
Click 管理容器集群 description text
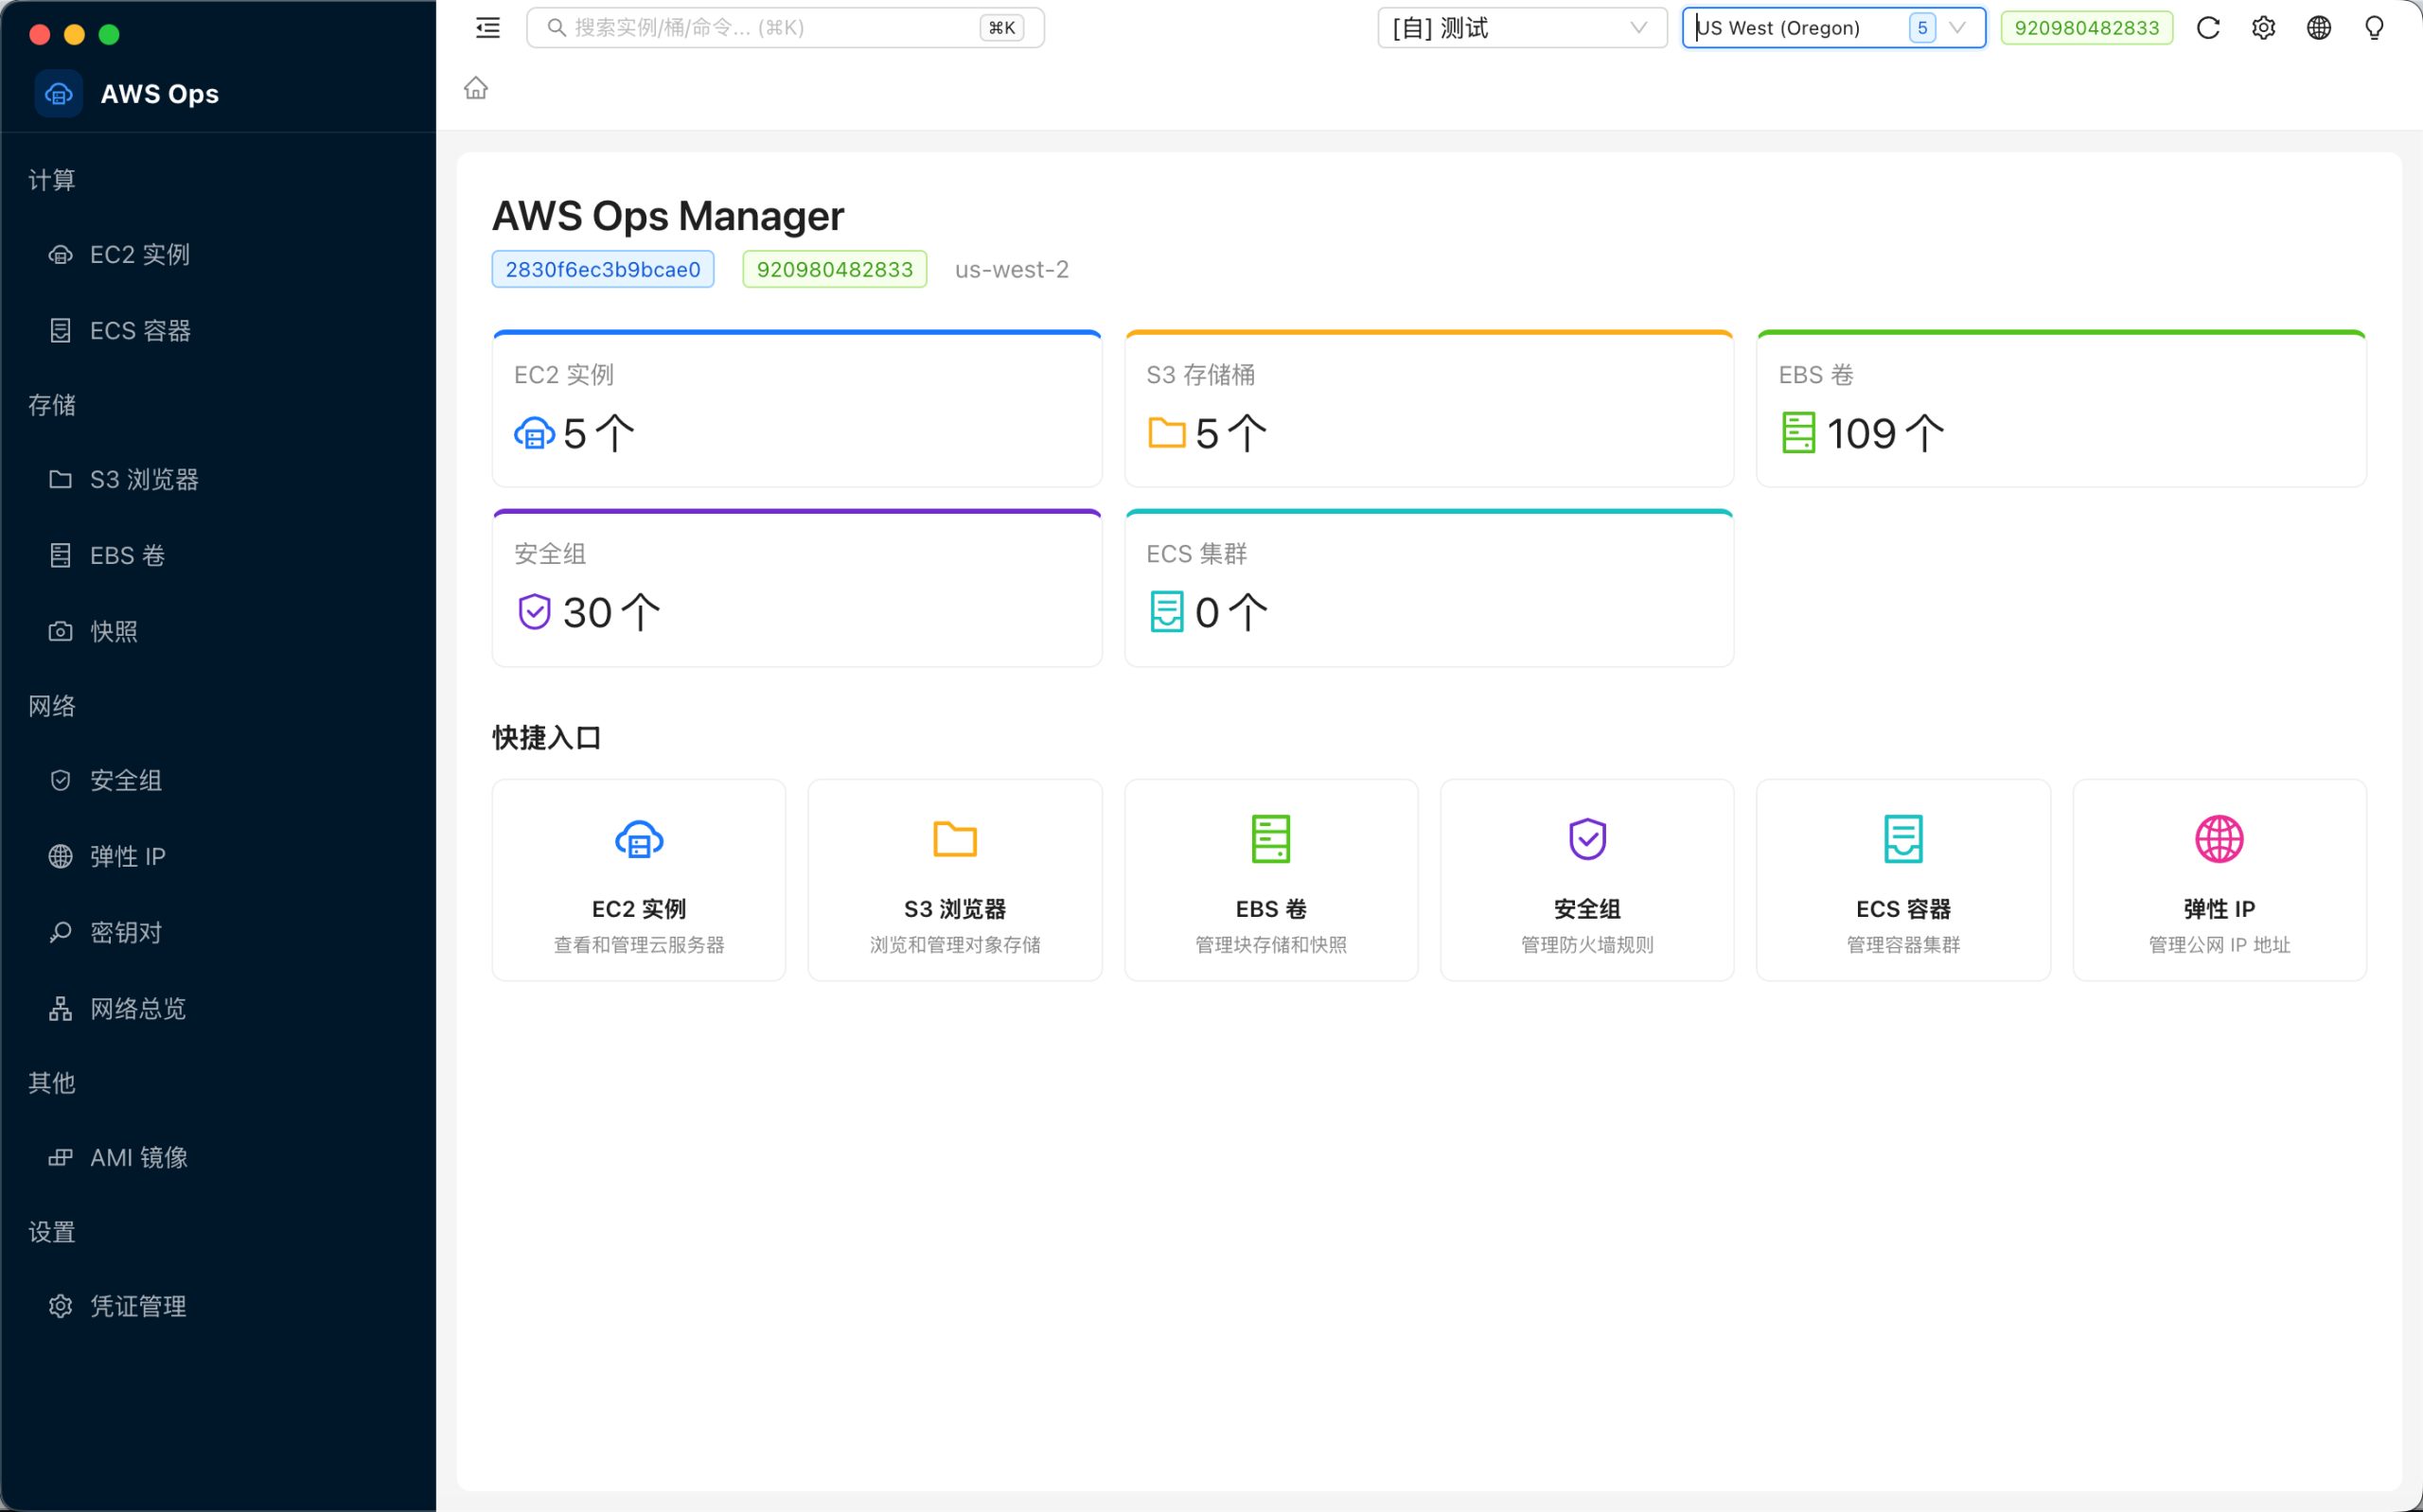(x=1903, y=945)
